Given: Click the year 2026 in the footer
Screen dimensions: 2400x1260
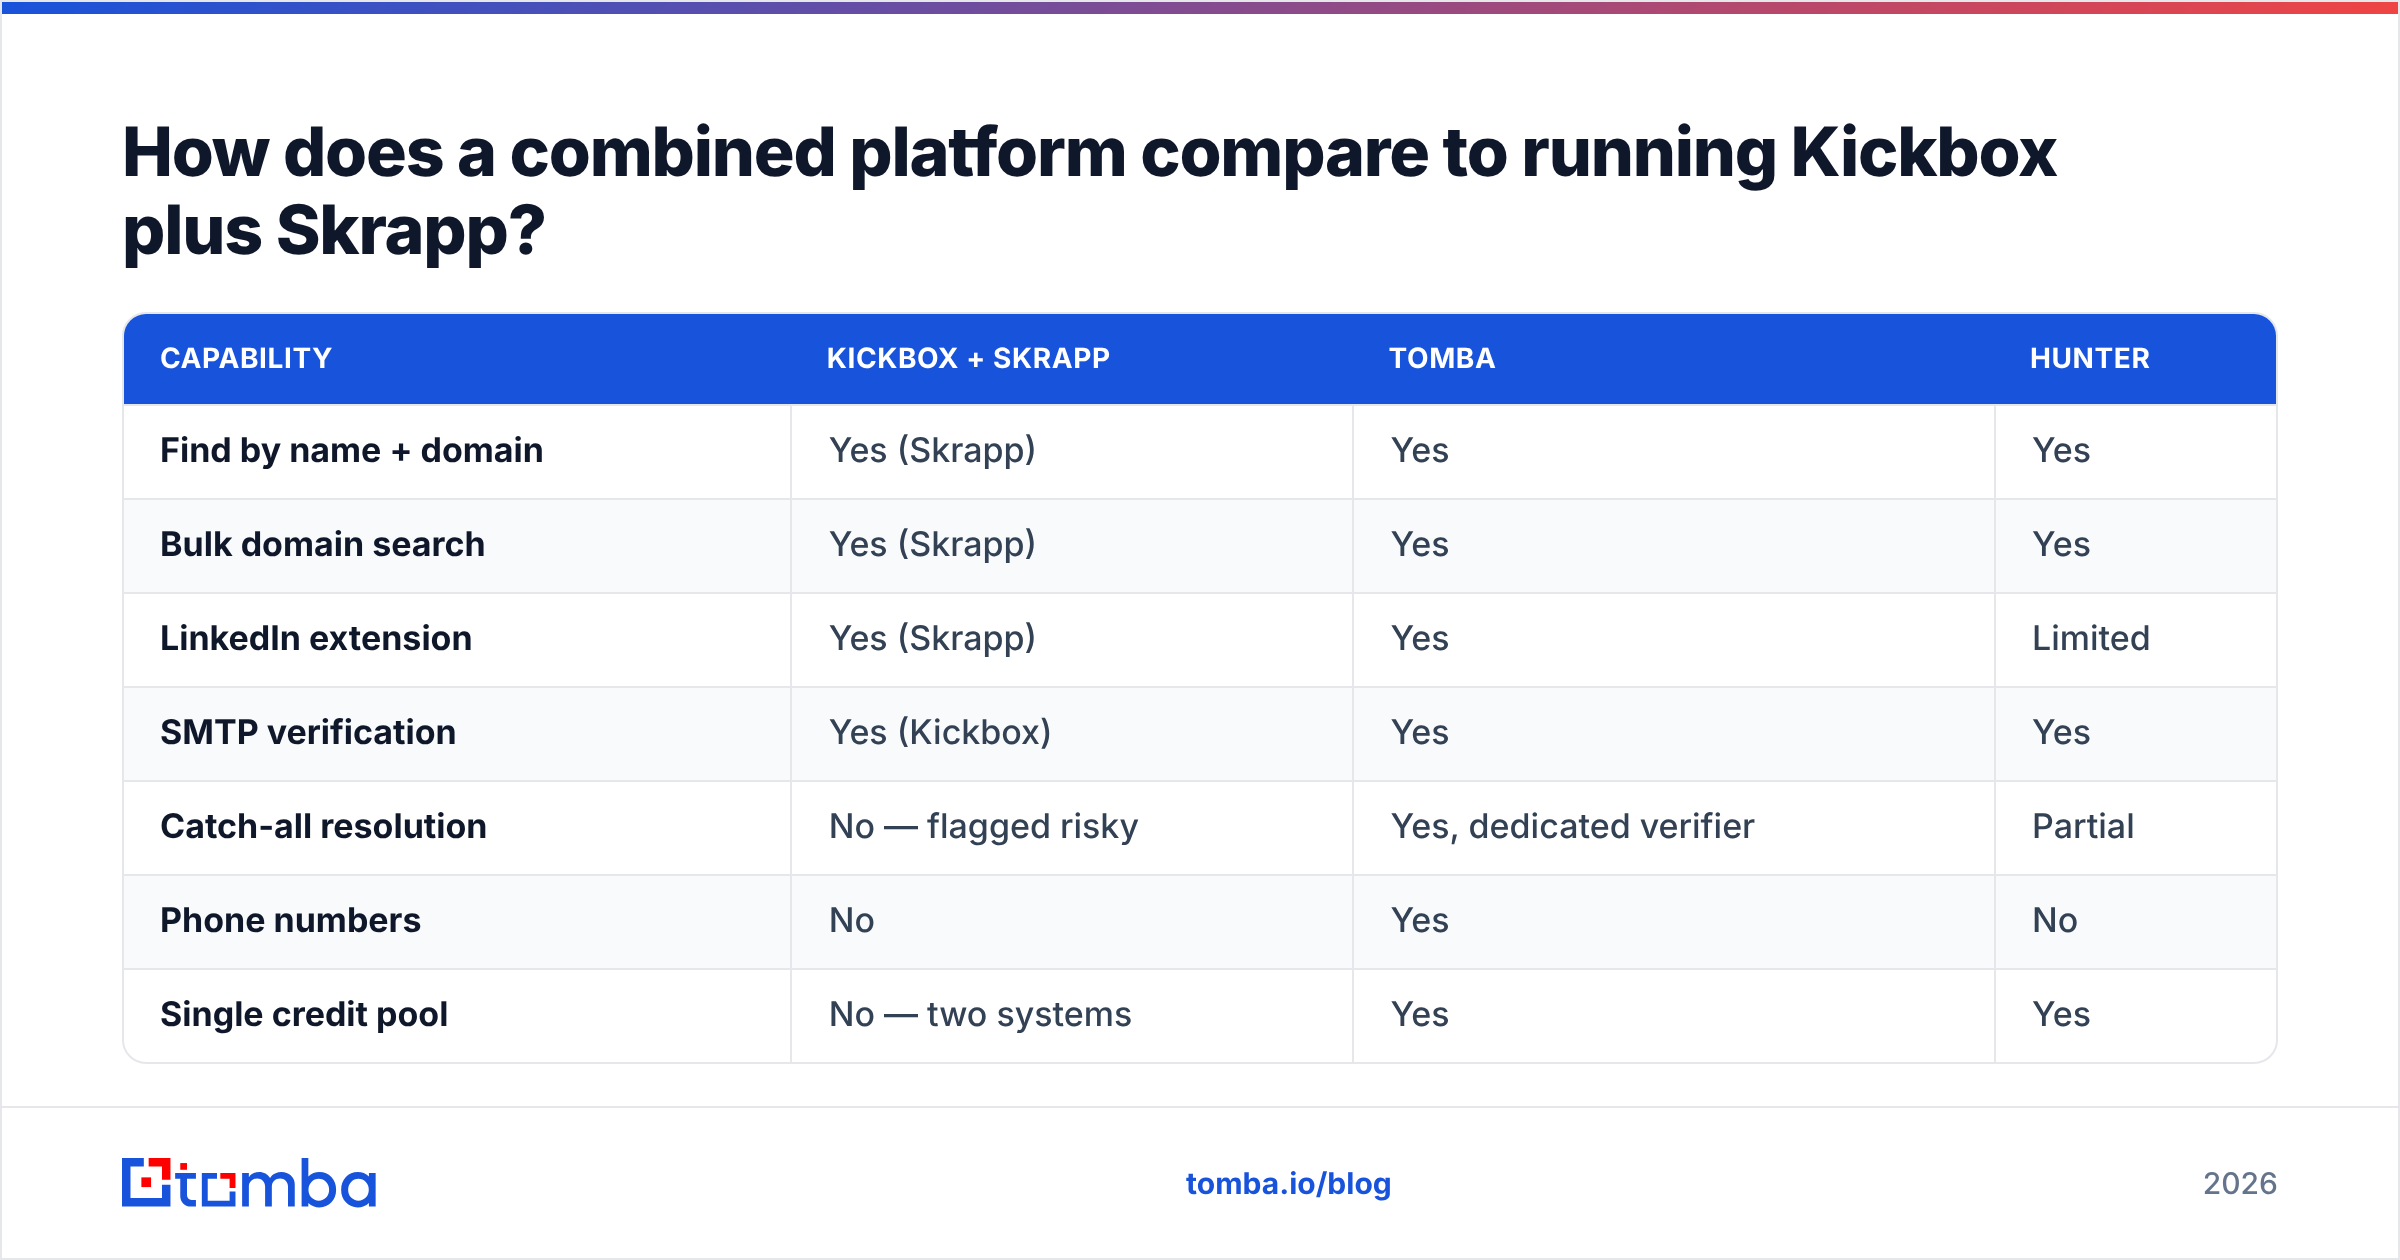Looking at the screenshot, I should click(2240, 1184).
